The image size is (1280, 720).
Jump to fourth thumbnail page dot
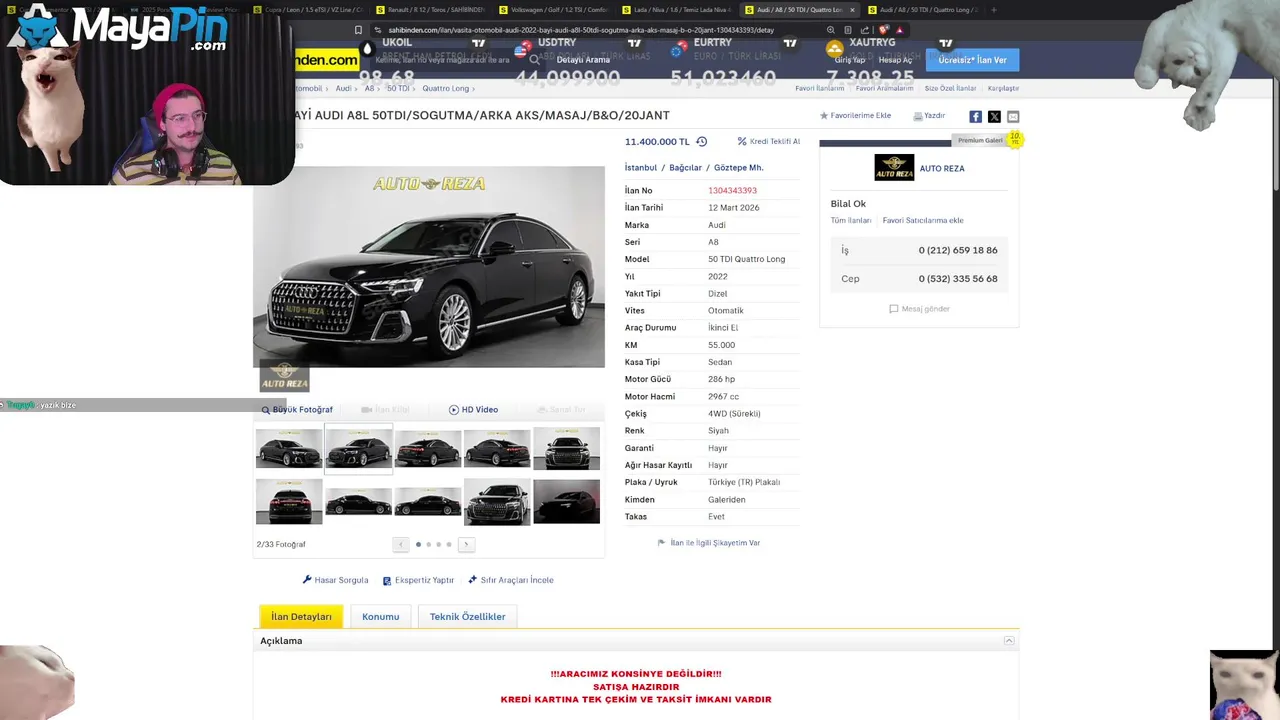point(448,544)
